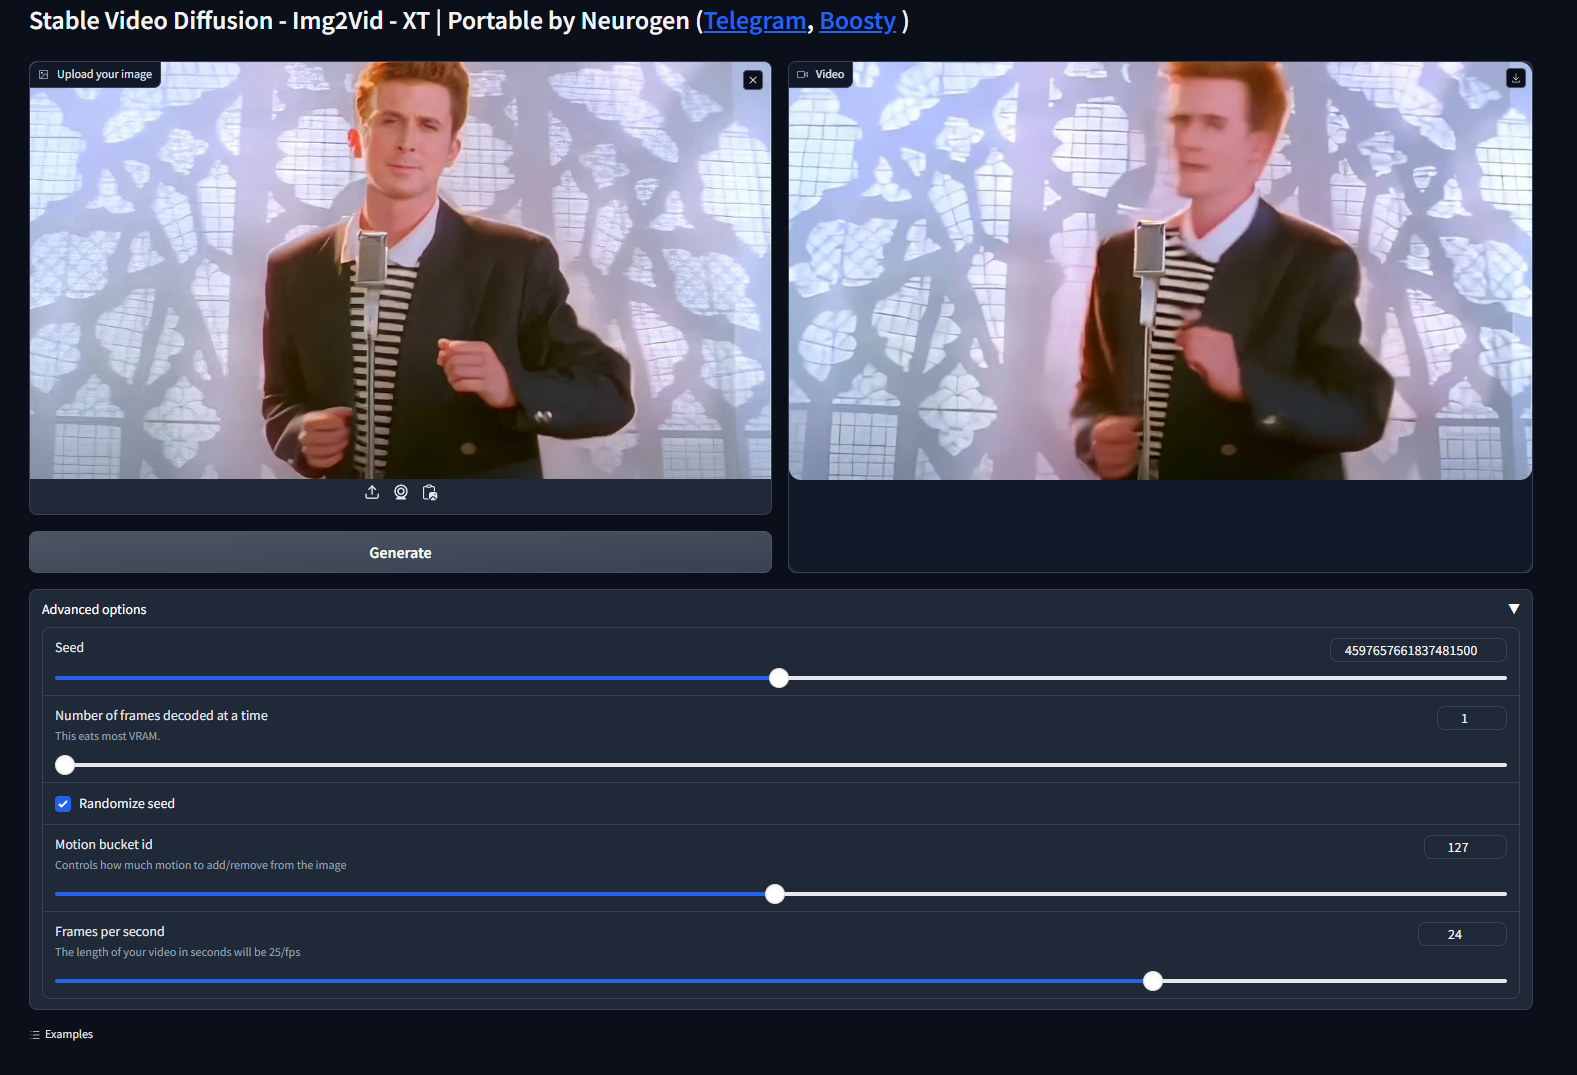Click the Motion bucket id value field
1577x1075 pixels.
click(1465, 847)
